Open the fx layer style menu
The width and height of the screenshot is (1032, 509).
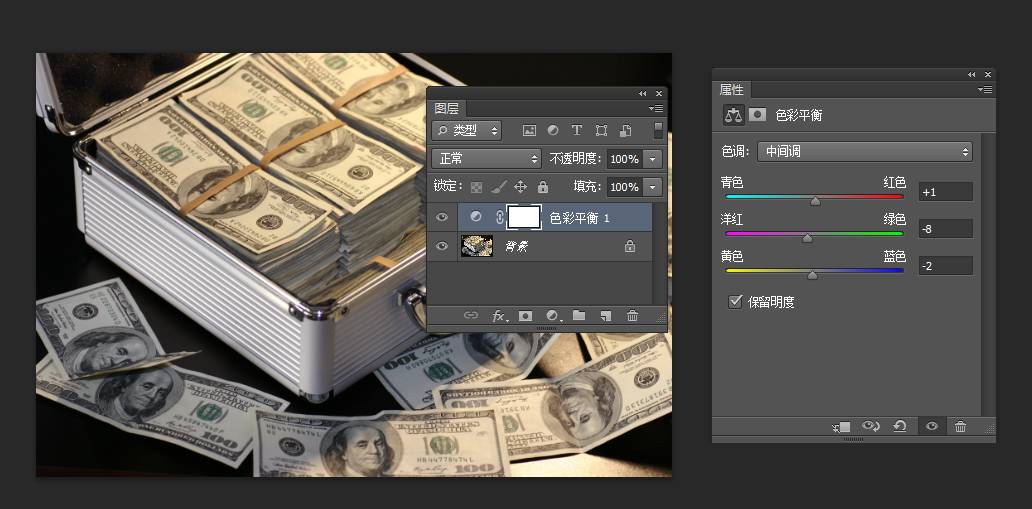(x=500, y=316)
